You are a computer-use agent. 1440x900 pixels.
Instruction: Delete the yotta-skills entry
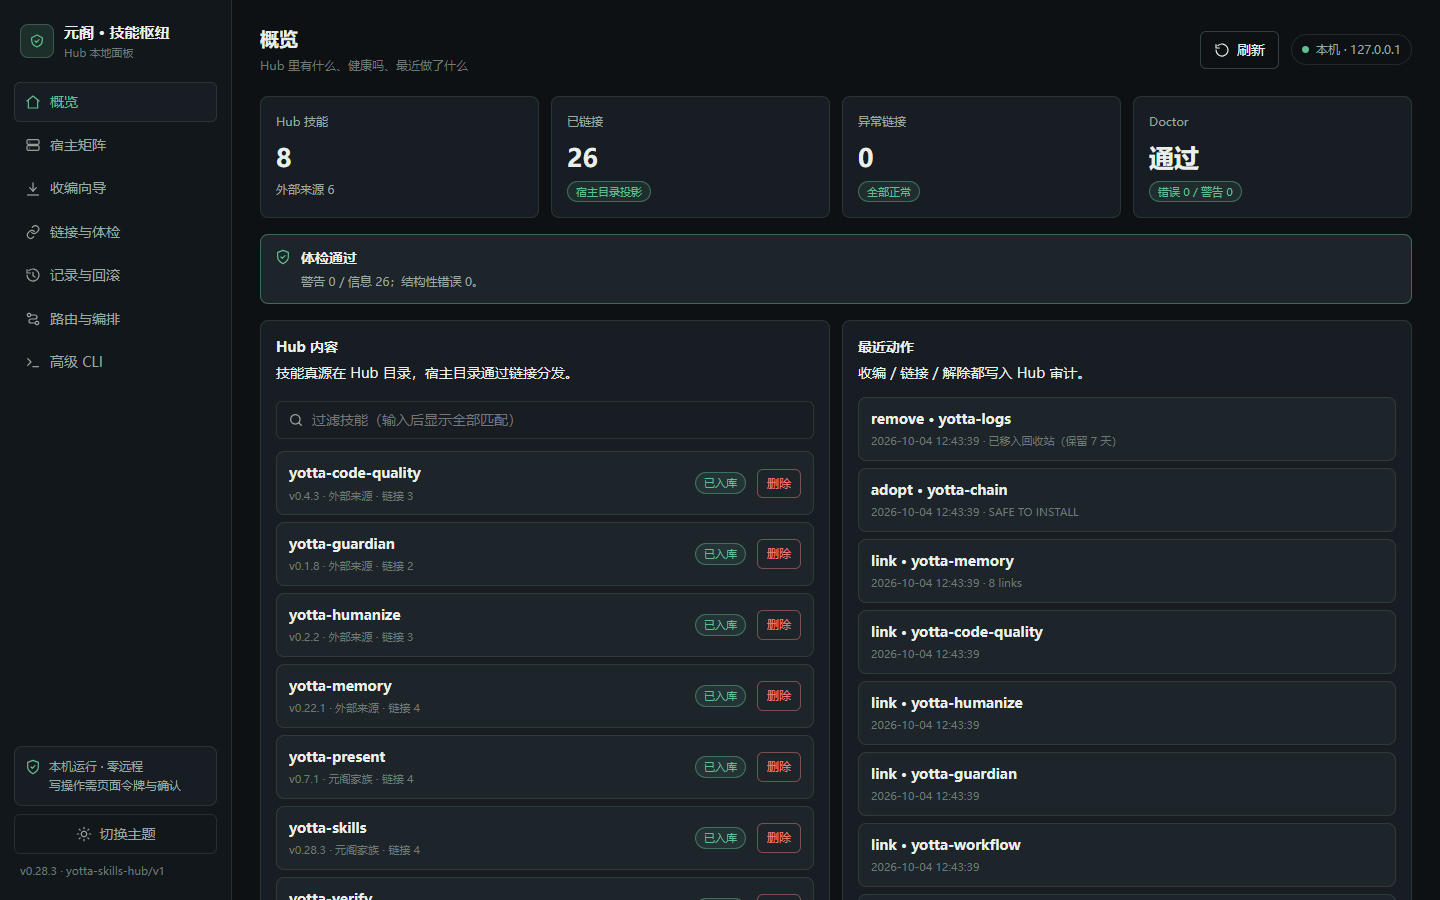pos(779,838)
